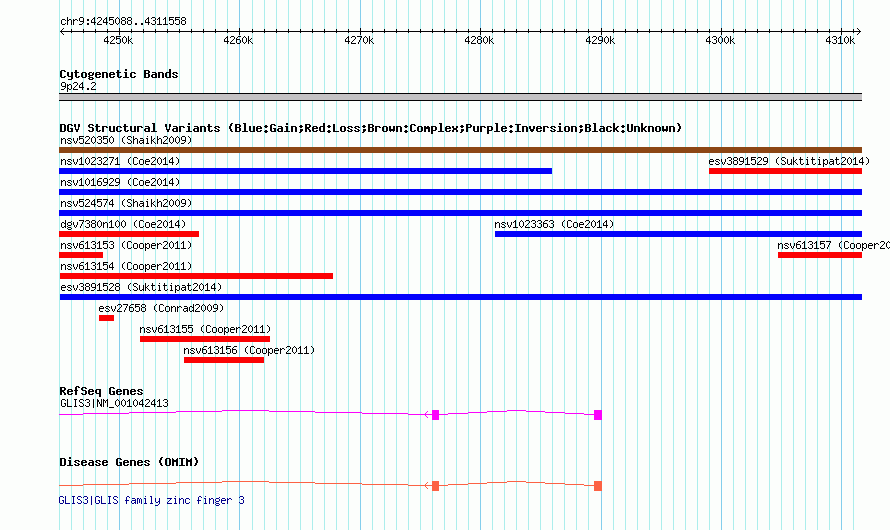Click the esv3891528 (Suktitipat2014) label
This screenshot has height=530, width=890.
141,287
